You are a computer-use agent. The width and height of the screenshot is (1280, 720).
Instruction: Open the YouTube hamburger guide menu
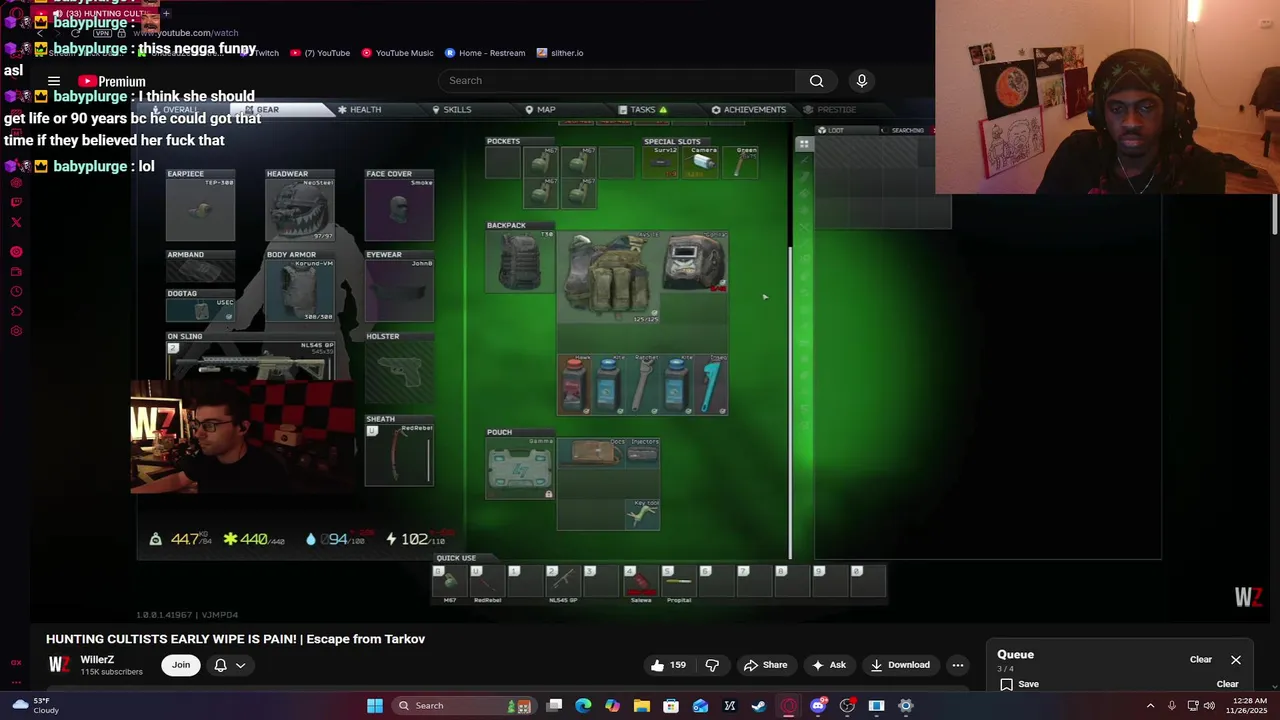pos(54,81)
